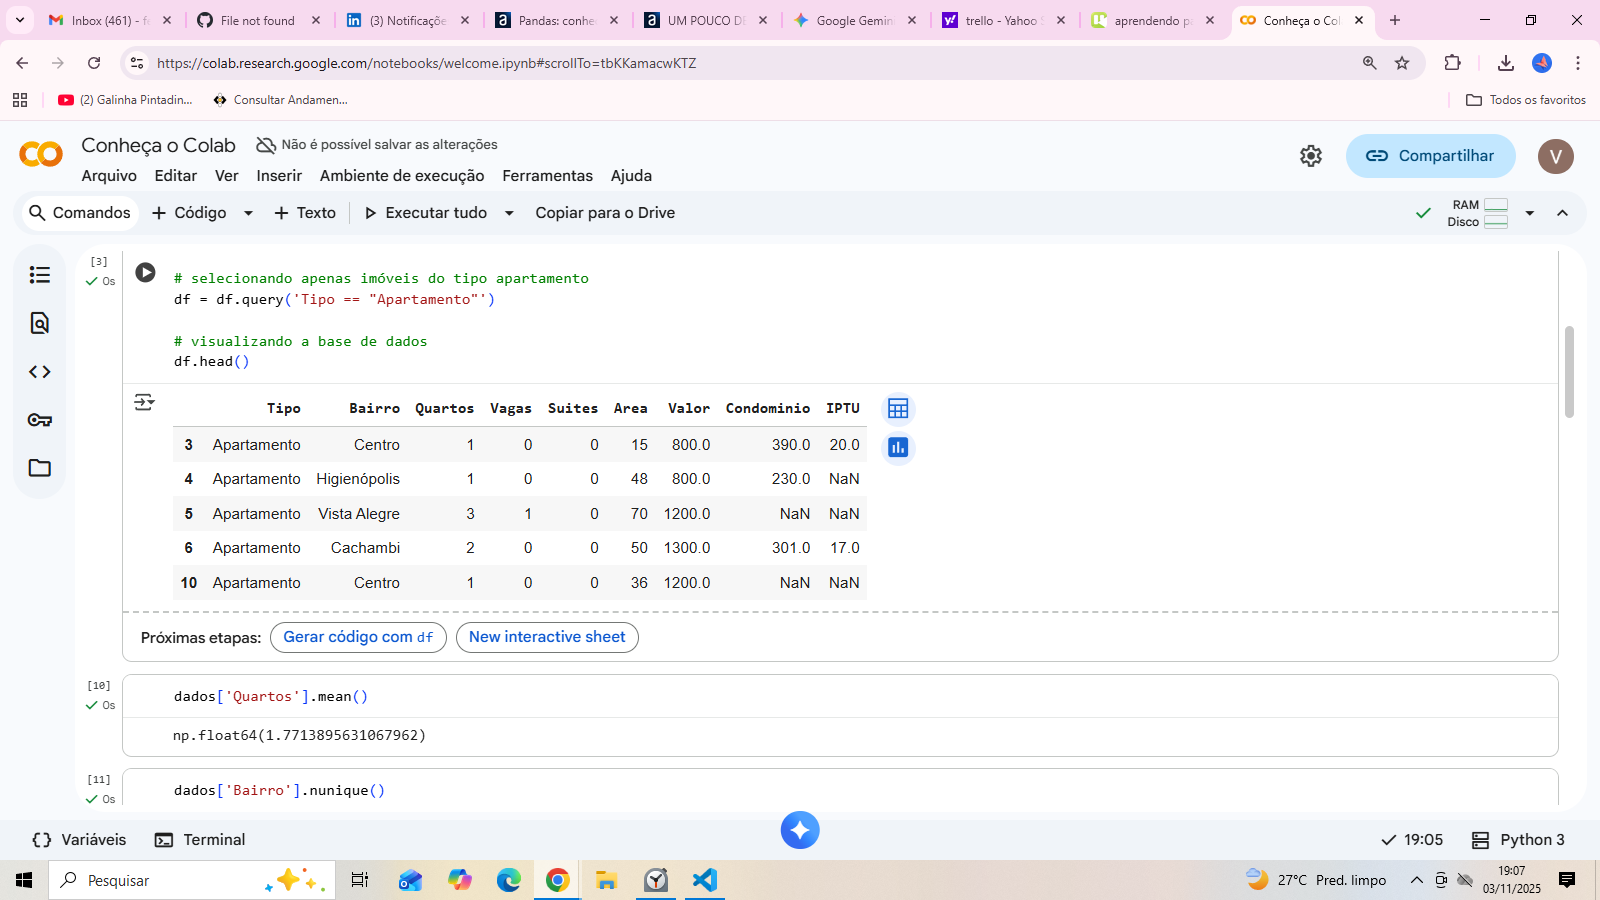Click the Compartilhar button
The image size is (1600, 900).
pos(1430,156)
